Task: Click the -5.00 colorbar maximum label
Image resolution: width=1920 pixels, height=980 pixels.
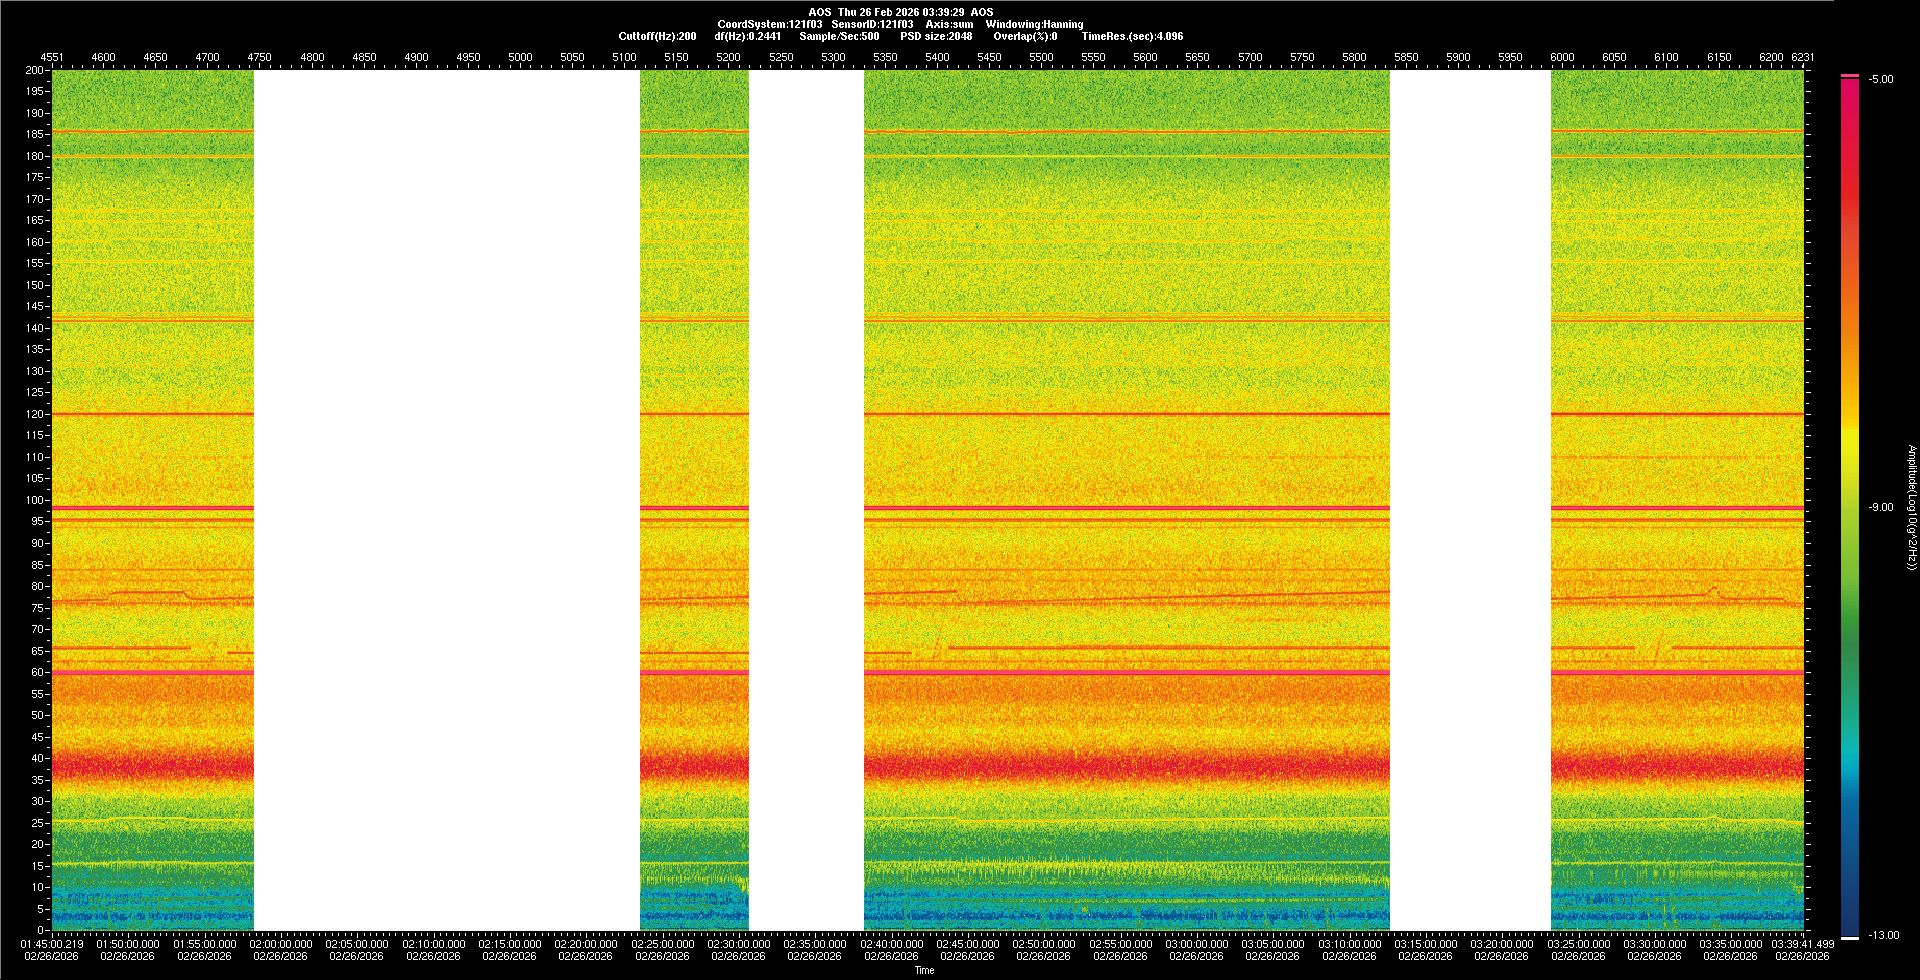Action: (1880, 80)
